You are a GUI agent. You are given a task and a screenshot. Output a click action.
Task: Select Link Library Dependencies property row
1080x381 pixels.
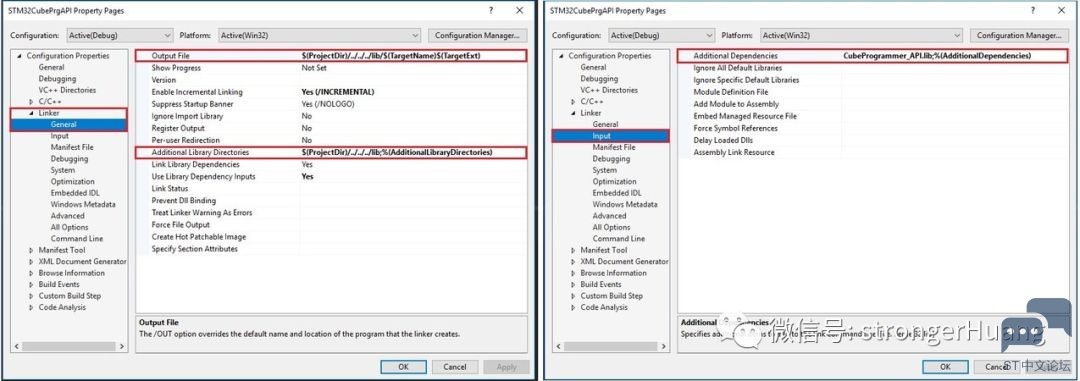[332, 165]
